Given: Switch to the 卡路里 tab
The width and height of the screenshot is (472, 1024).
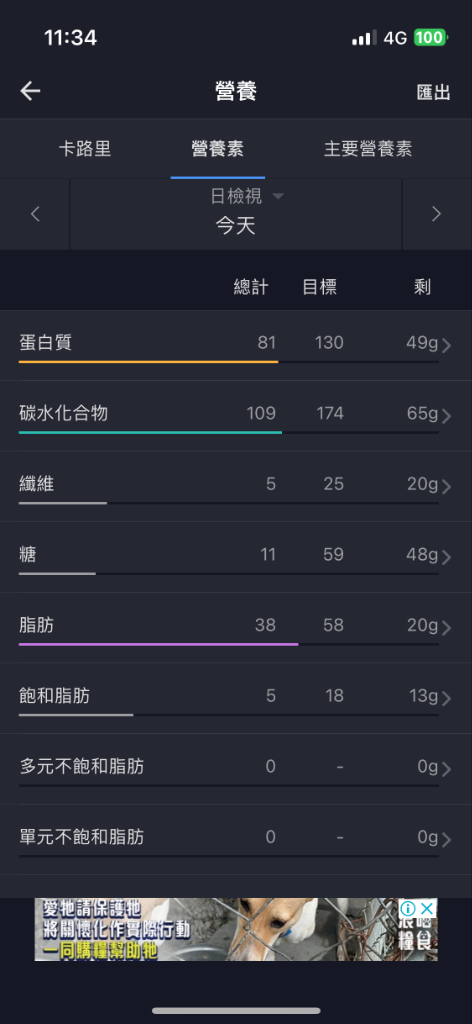Looking at the screenshot, I should click(x=85, y=149).
